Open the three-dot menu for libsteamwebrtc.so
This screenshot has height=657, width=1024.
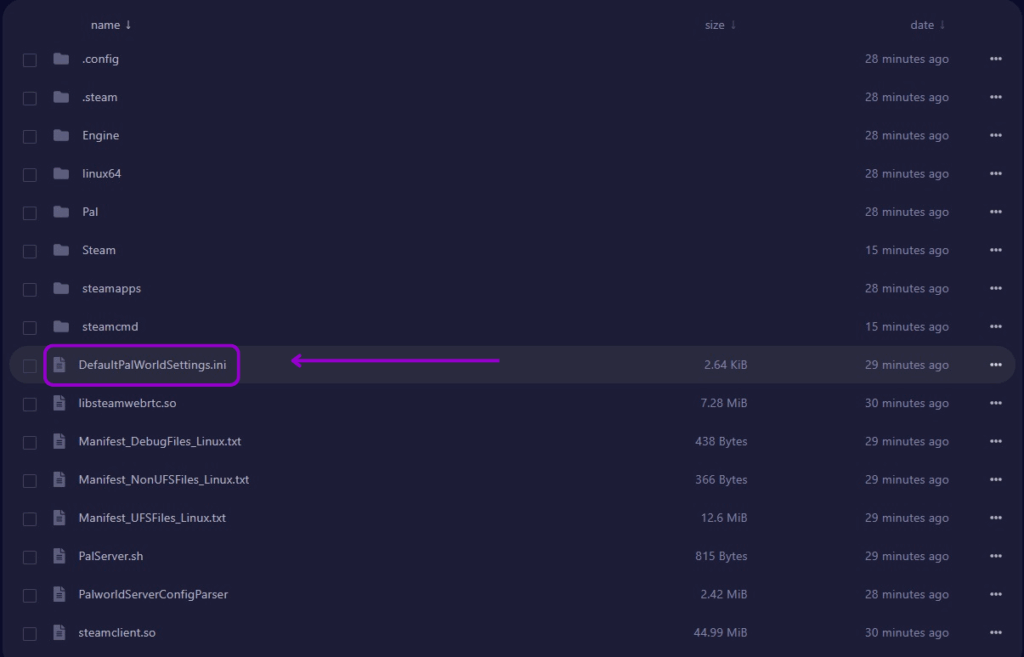(996, 403)
